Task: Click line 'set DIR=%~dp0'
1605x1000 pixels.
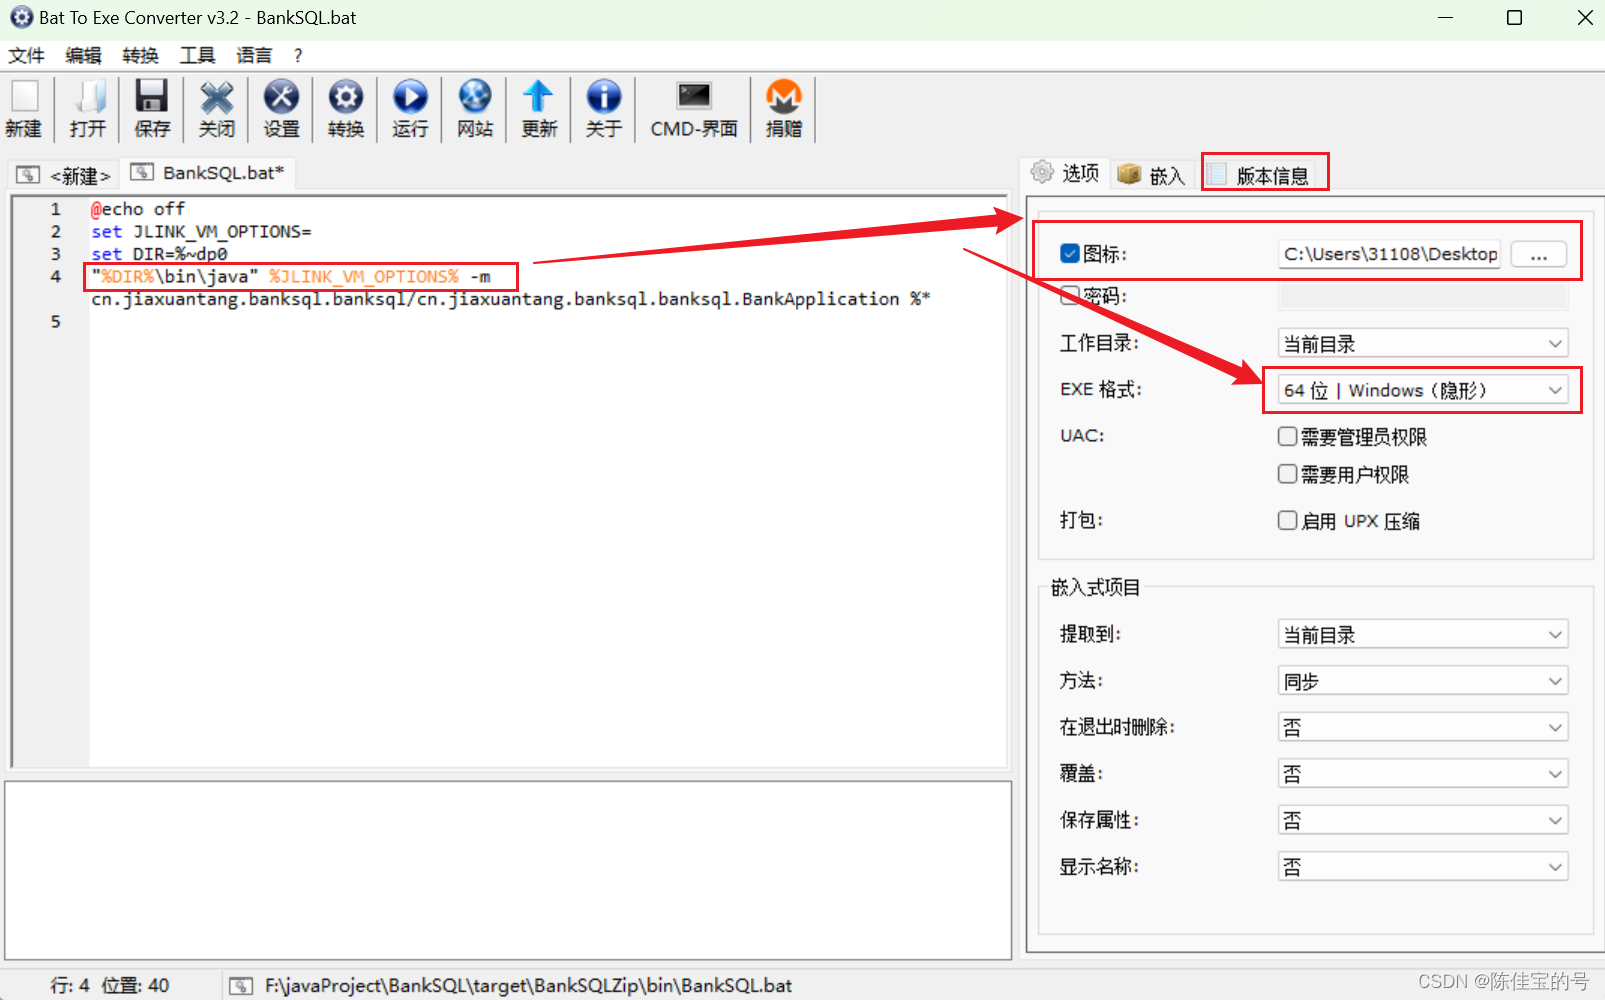Action: (159, 254)
